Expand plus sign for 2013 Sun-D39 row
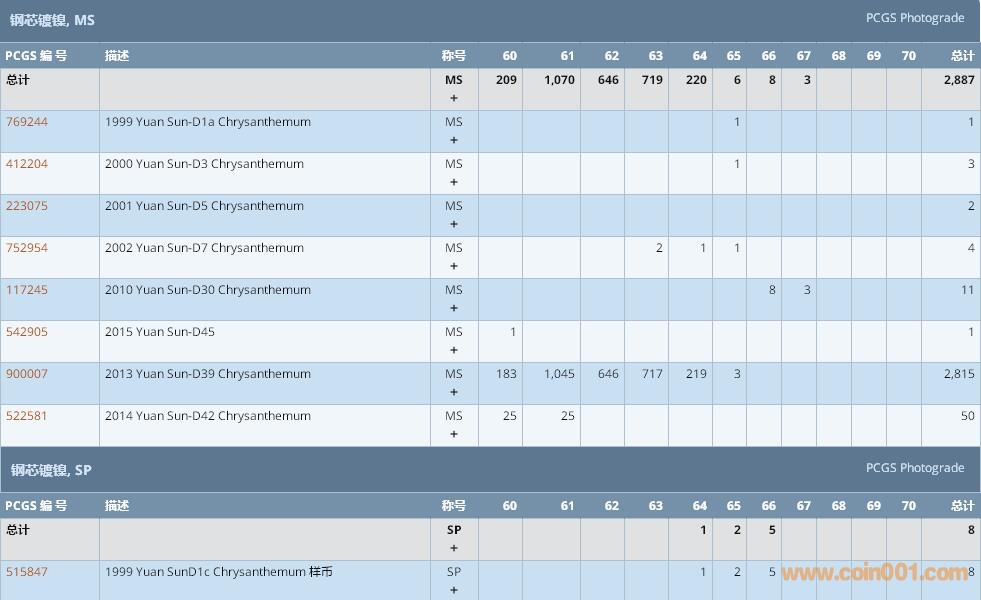981x600 pixels. tap(454, 392)
